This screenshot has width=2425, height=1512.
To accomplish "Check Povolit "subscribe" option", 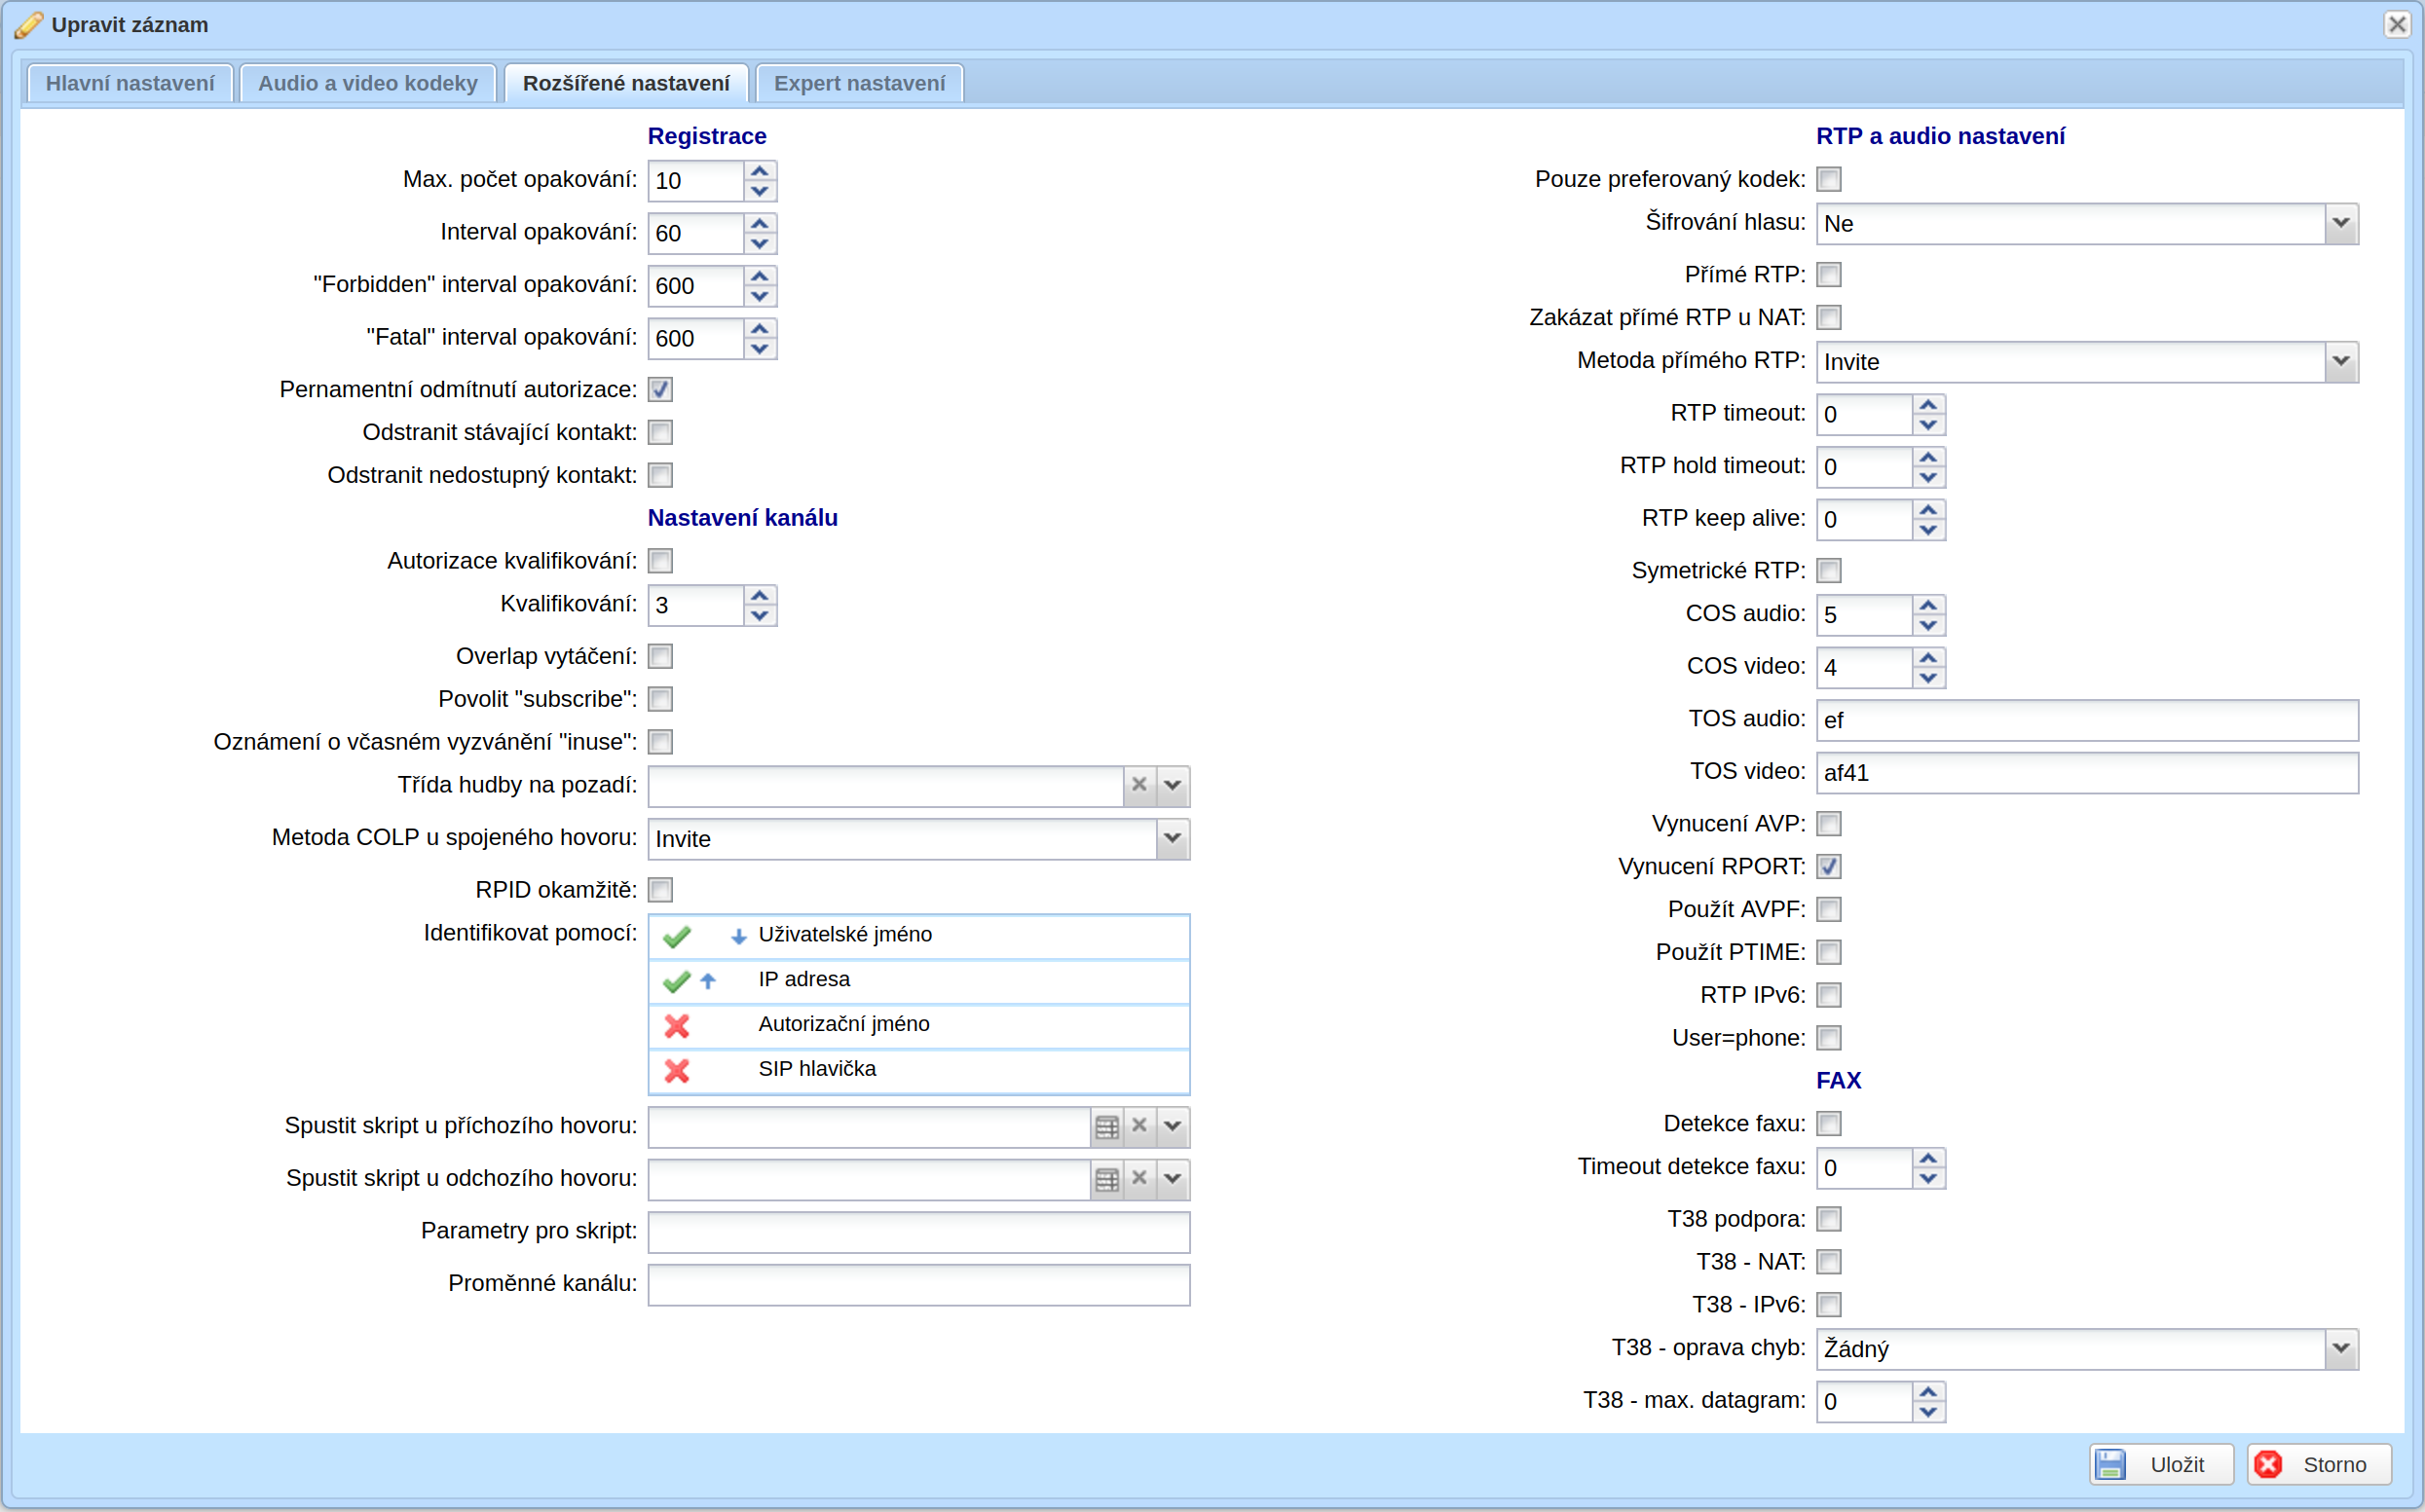I will click(660, 698).
